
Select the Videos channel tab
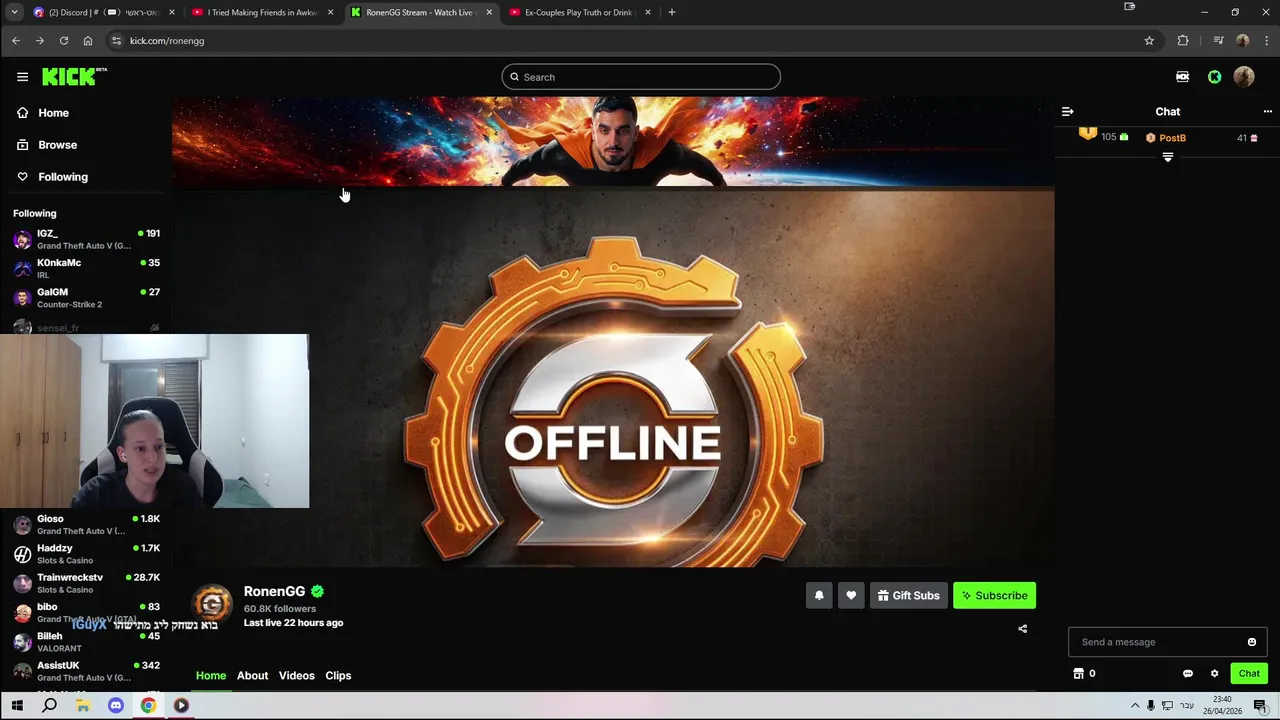coord(296,675)
